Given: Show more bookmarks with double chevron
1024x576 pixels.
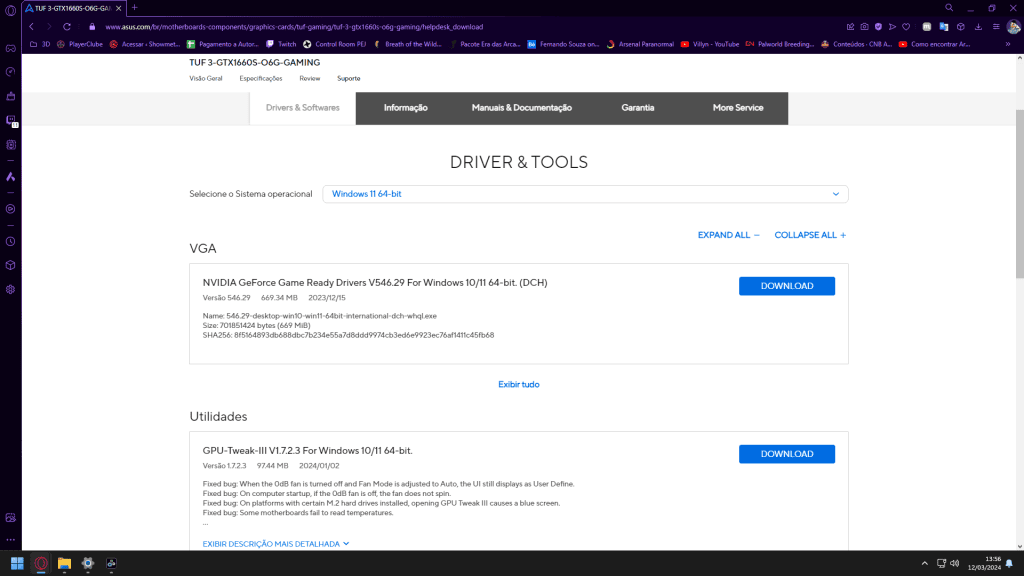Looking at the screenshot, I should [x=1008, y=44].
